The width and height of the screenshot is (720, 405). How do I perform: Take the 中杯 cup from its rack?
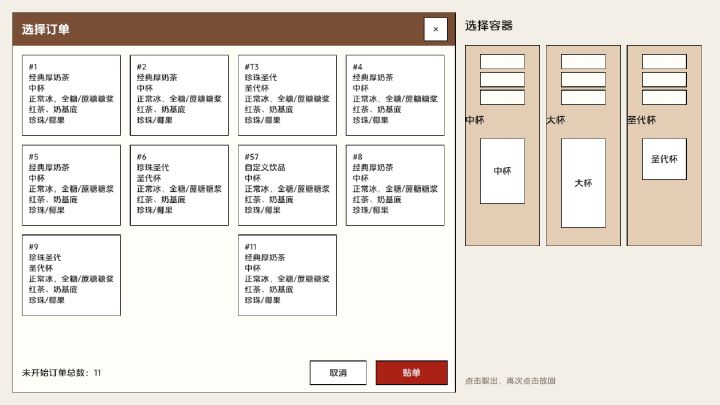point(502,171)
